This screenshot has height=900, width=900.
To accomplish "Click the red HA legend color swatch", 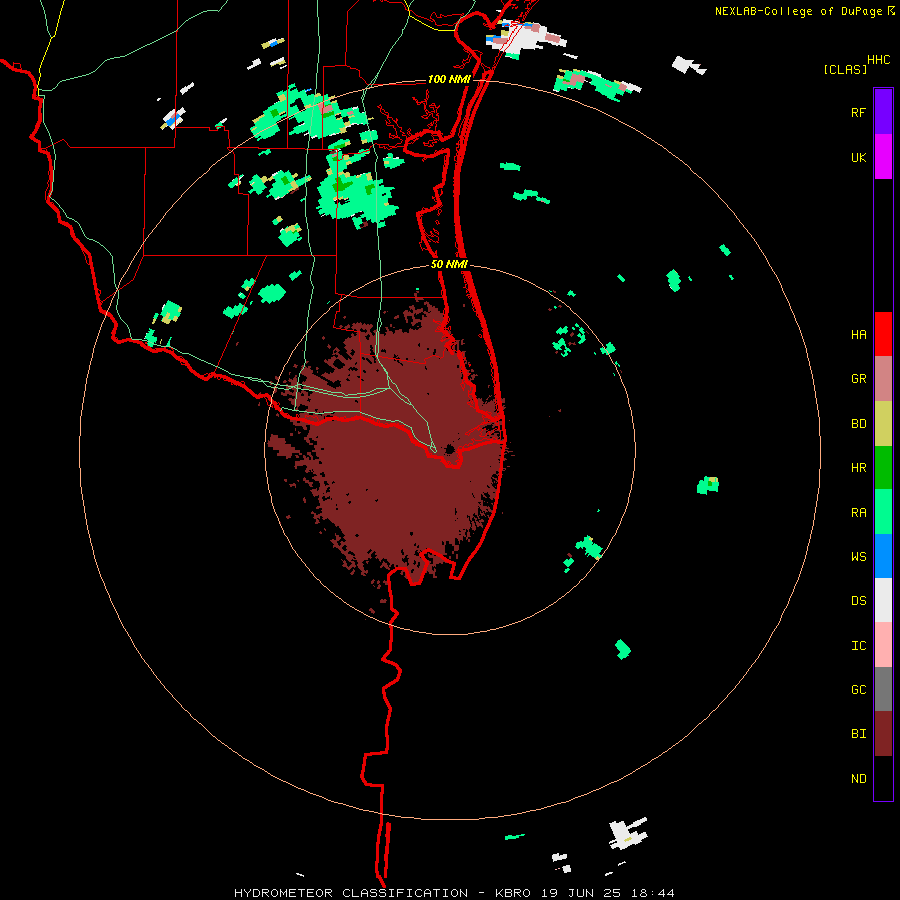I will [883, 334].
